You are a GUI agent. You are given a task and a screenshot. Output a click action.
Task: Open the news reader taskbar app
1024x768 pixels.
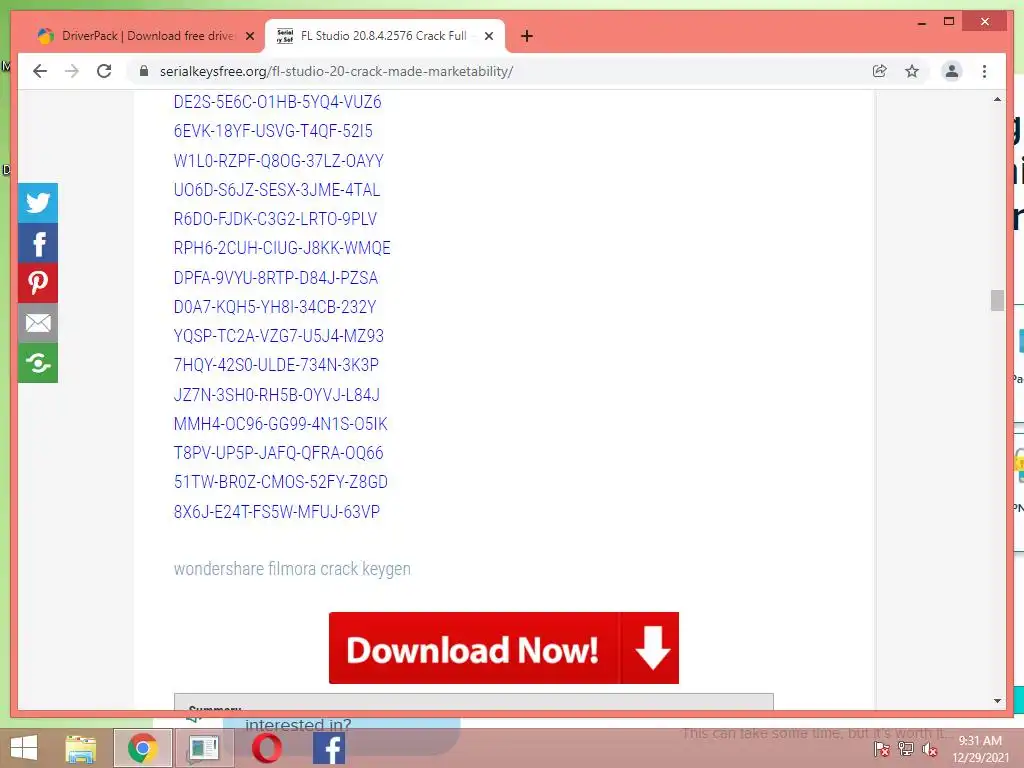click(204, 748)
